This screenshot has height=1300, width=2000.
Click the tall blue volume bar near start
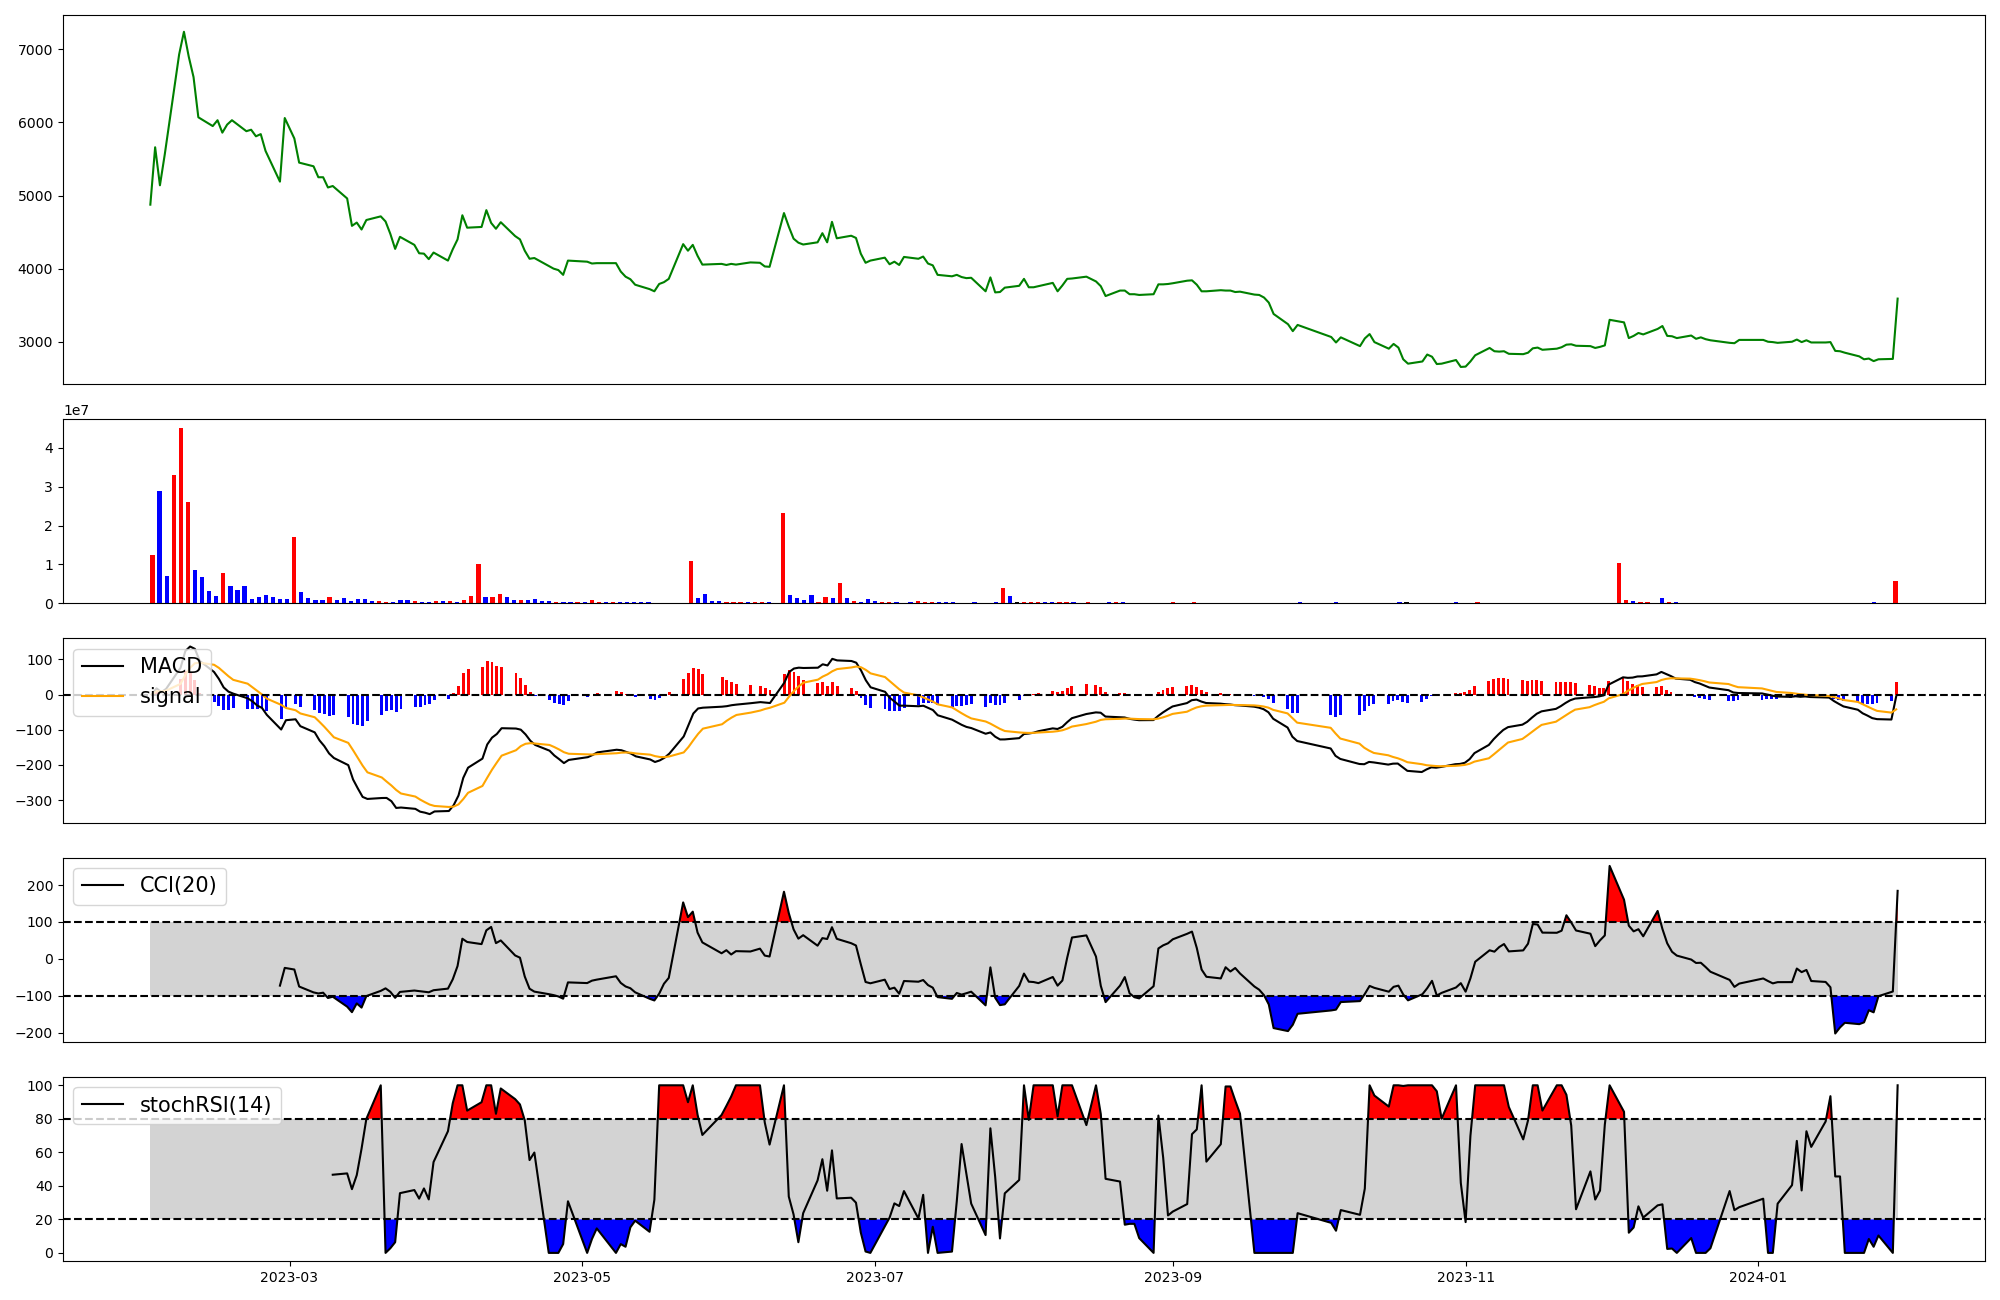point(159,546)
